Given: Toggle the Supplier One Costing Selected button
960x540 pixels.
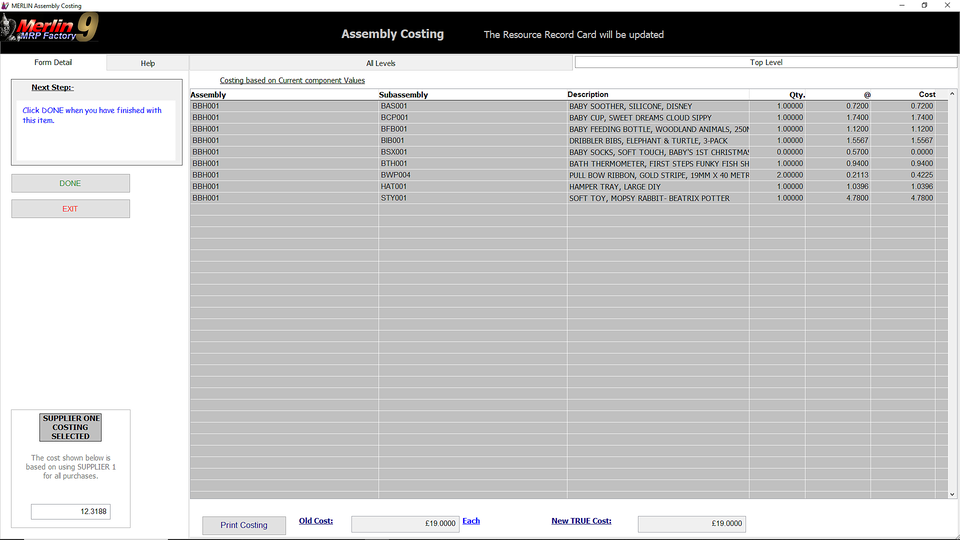Looking at the screenshot, I should click(x=70, y=427).
